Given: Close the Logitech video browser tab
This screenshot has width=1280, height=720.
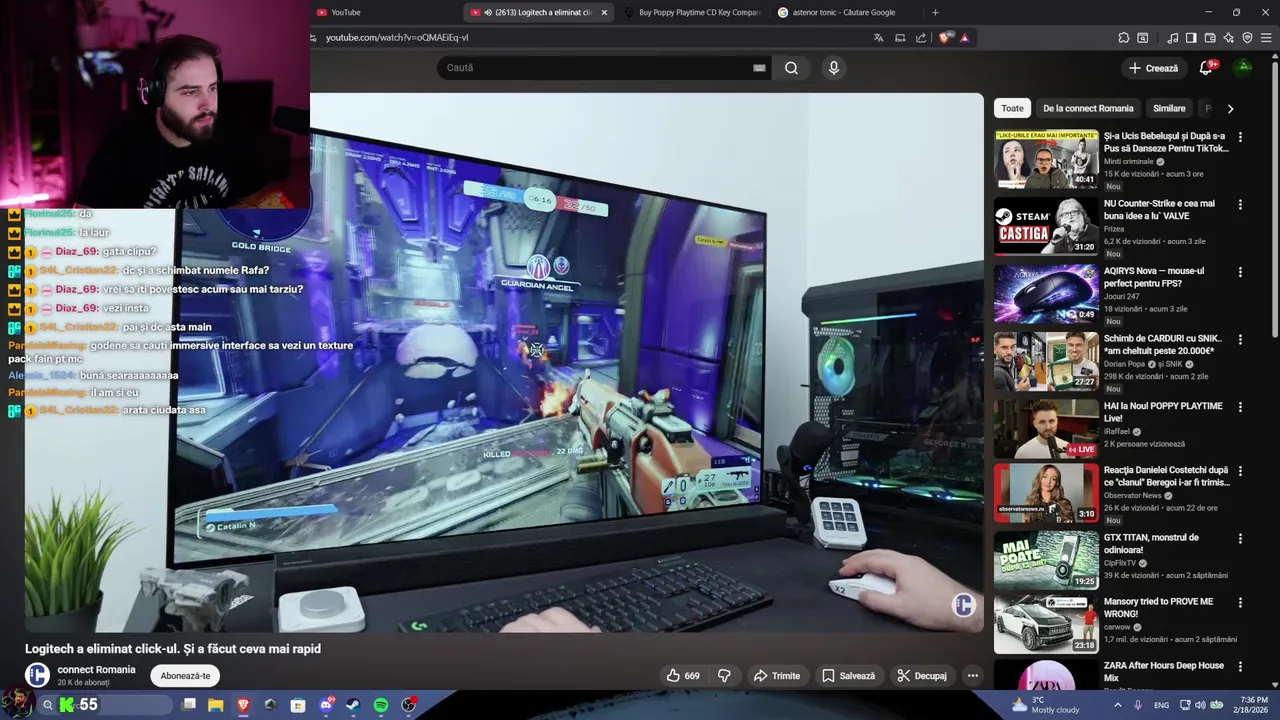Looking at the screenshot, I should [604, 12].
